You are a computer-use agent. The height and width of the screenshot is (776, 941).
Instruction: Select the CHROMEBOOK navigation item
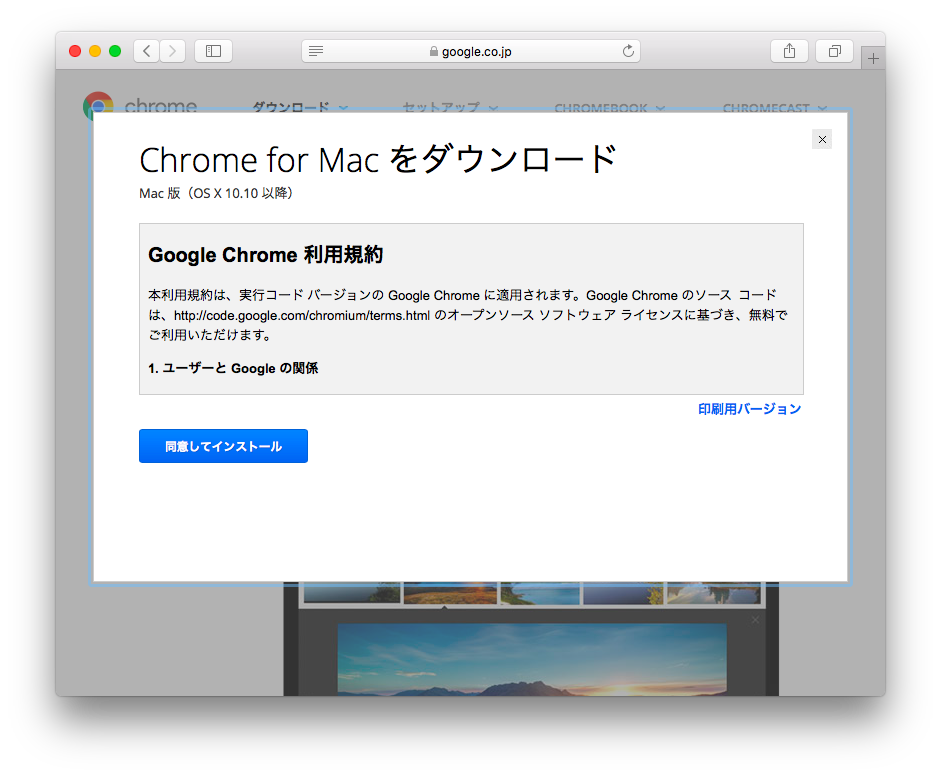tap(602, 108)
